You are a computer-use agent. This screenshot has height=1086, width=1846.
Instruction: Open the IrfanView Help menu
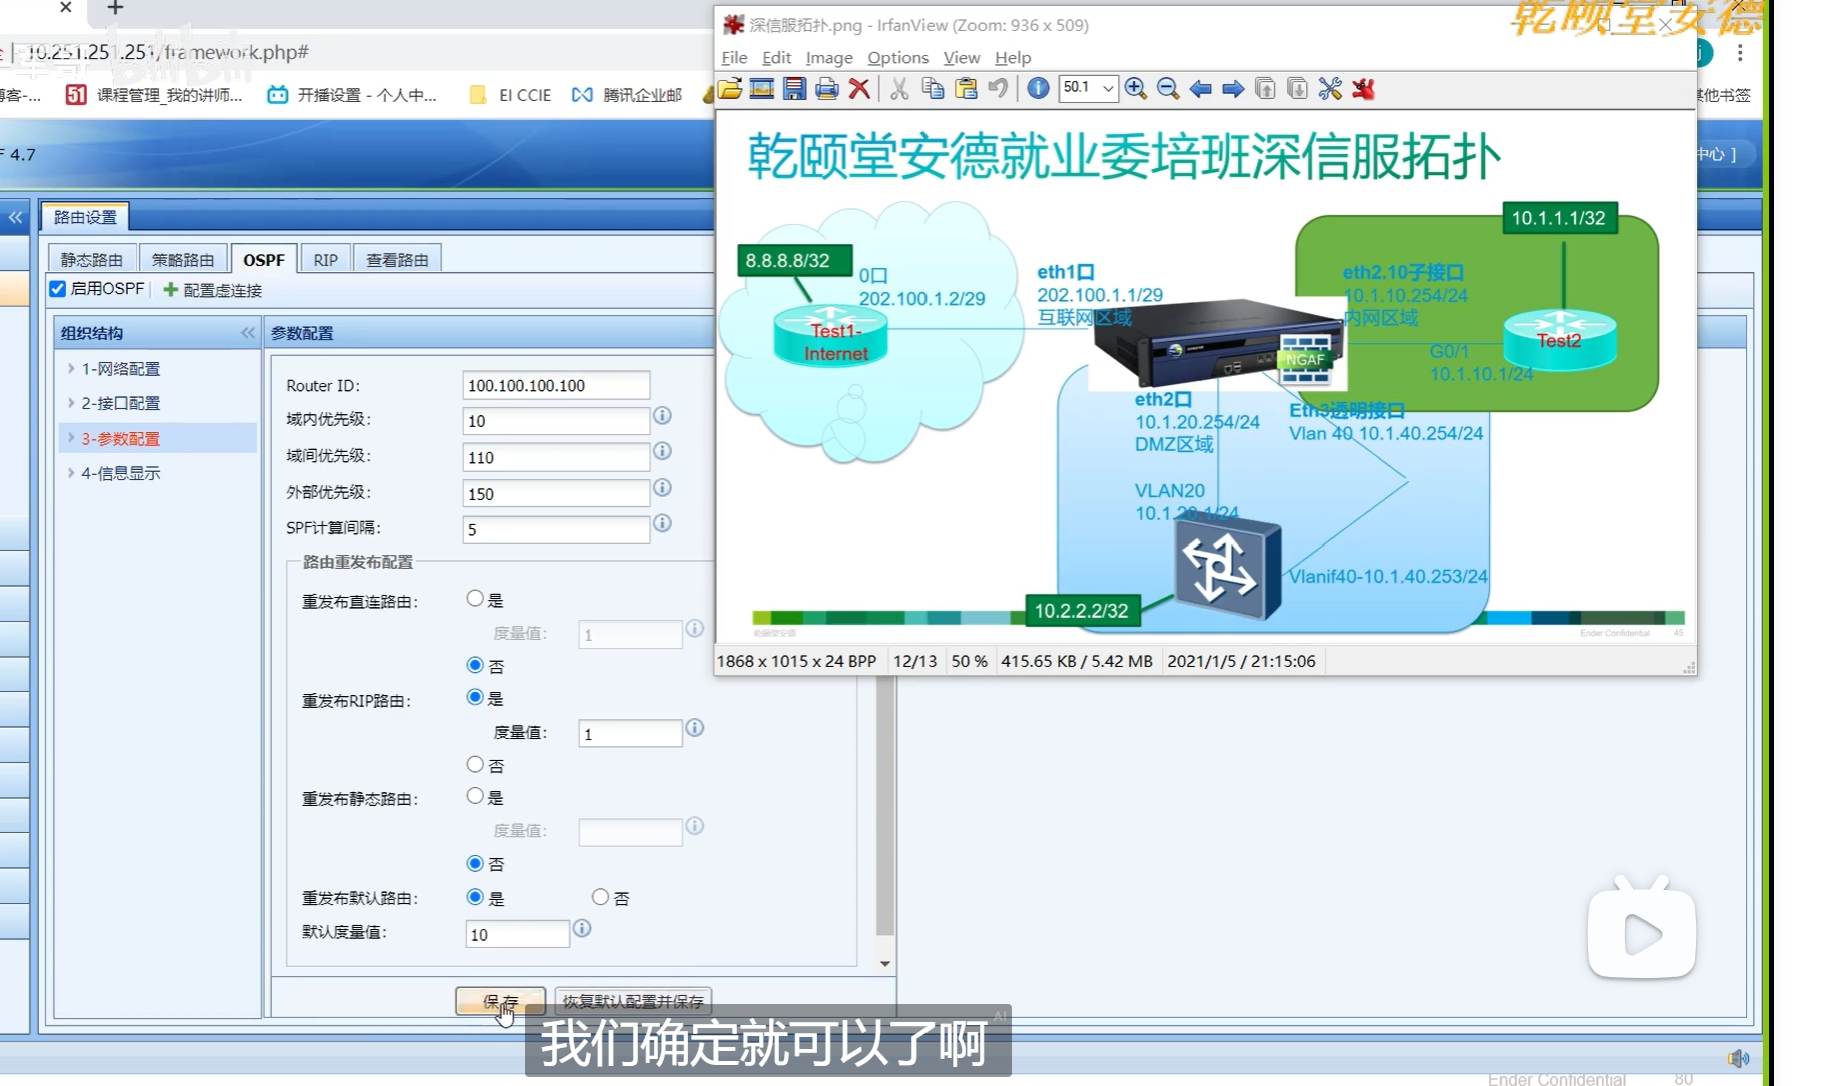(1013, 57)
